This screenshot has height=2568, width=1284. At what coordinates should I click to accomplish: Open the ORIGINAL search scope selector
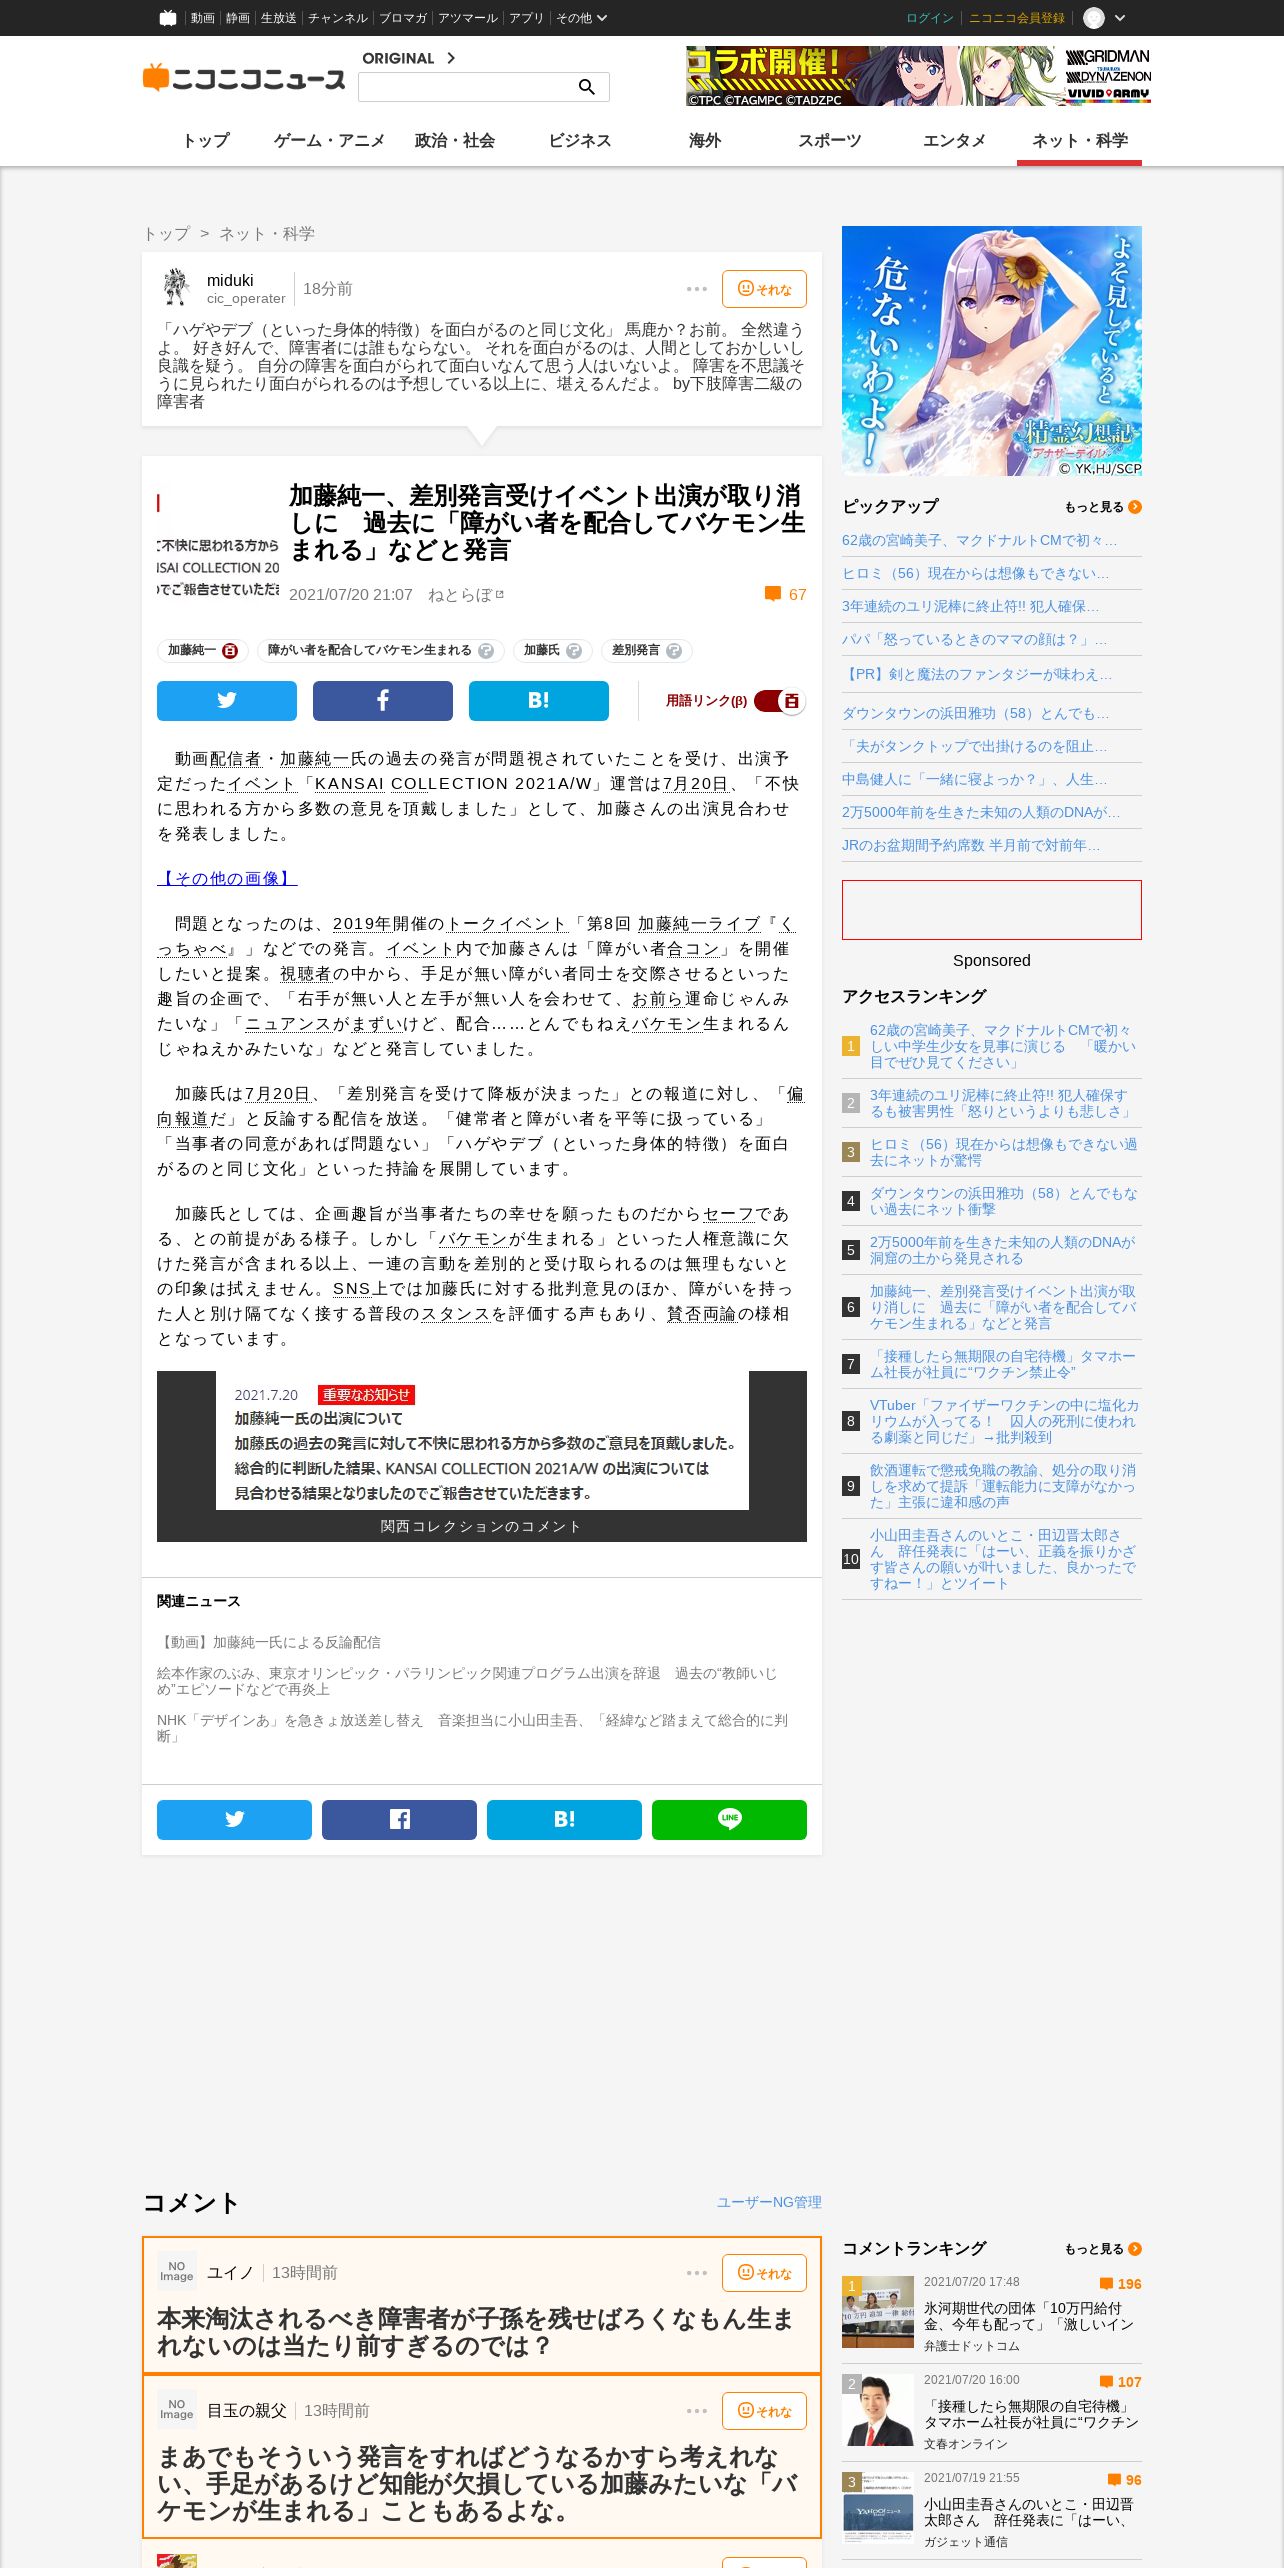click(x=409, y=58)
